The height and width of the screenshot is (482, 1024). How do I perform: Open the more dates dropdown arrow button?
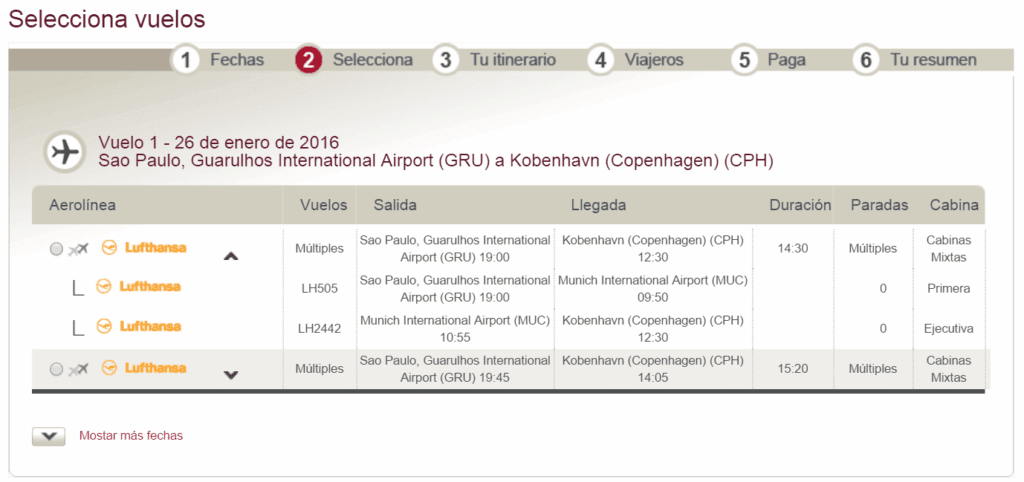(x=49, y=437)
